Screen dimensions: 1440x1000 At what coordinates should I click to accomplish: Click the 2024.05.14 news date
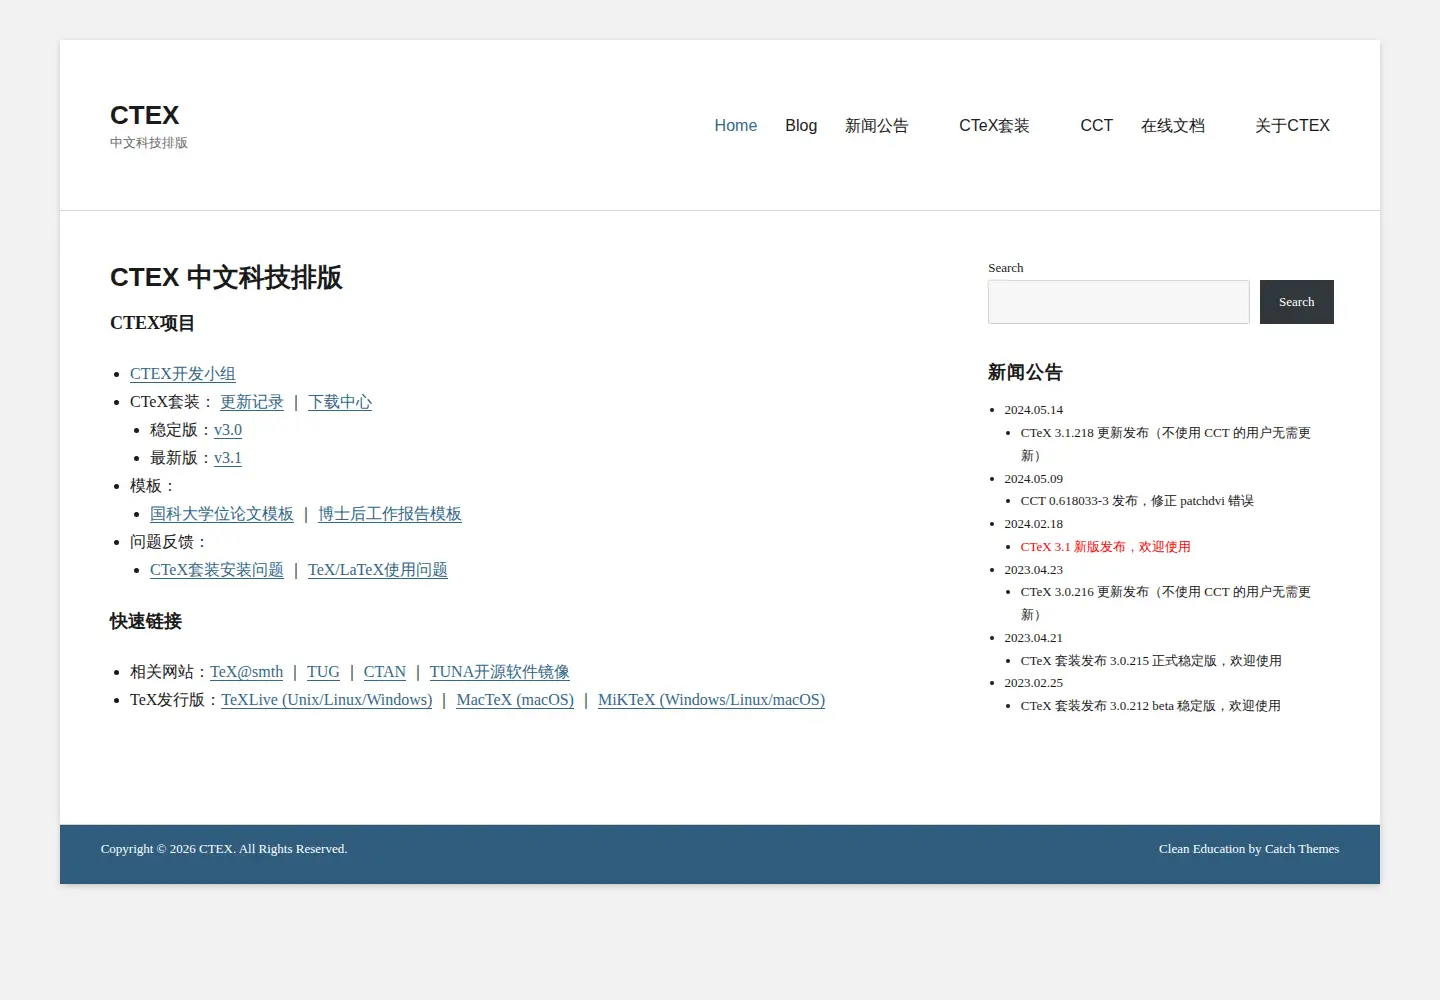tap(1034, 410)
